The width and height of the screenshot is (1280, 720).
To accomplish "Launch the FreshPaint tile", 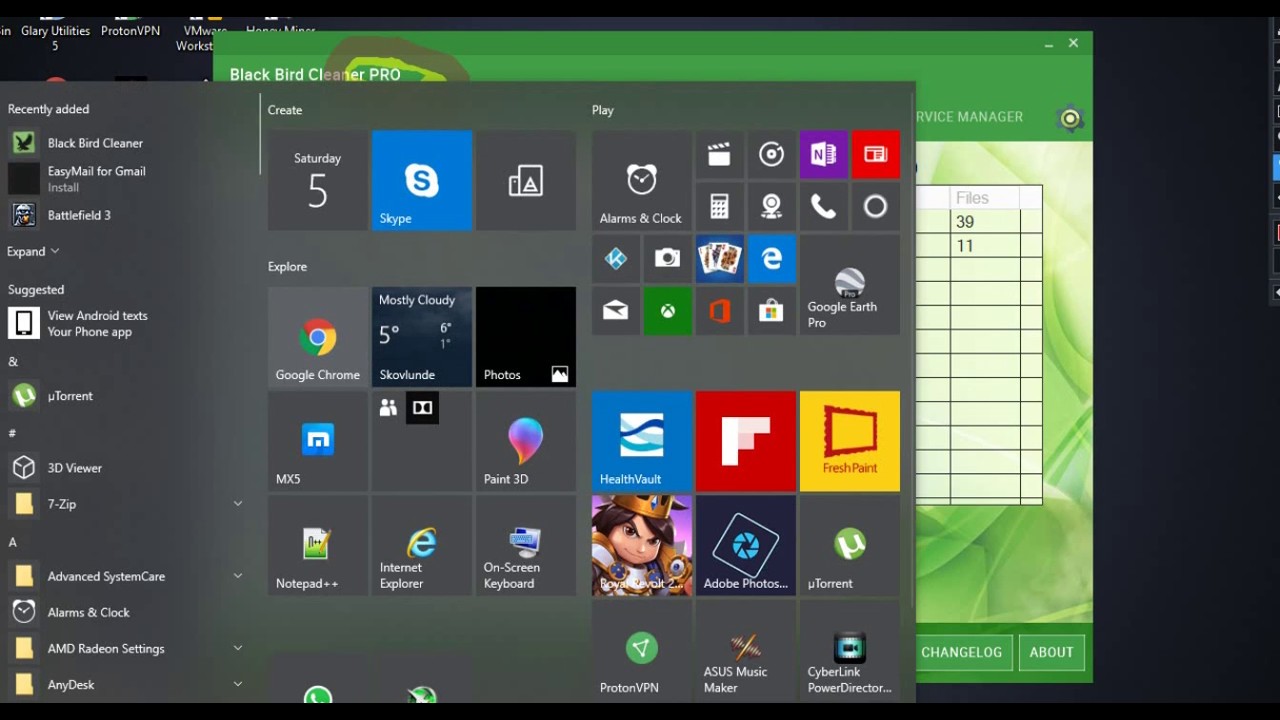I will (x=849, y=441).
